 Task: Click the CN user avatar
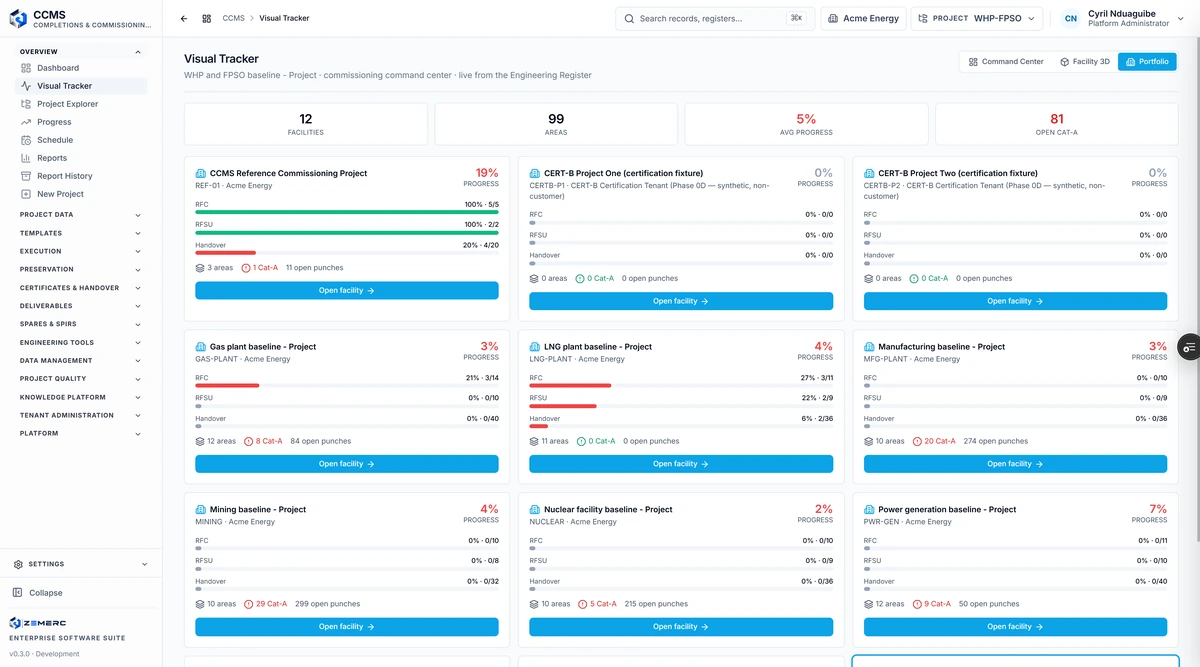(1071, 18)
